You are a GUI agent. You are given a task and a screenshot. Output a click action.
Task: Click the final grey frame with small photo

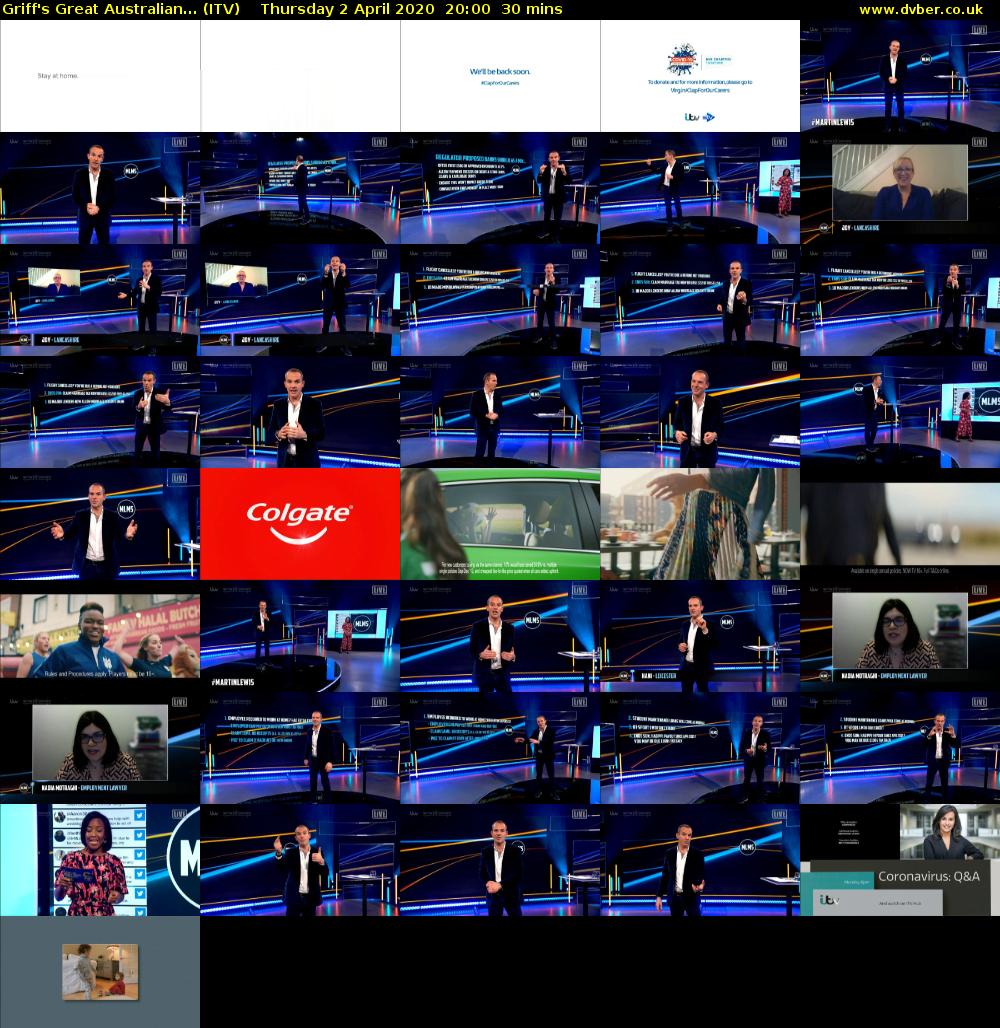pos(100,972)
